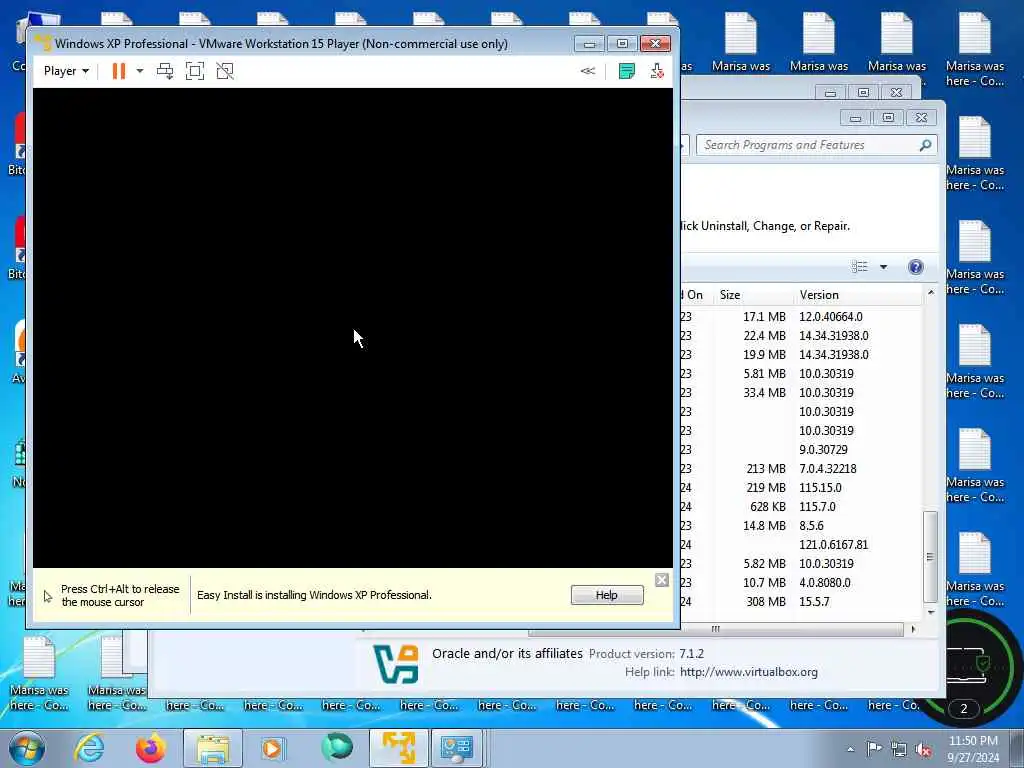Screen dimensions: 1024x768
Task: Select the row with version 9.0.30729
Action: pos(801,449)
